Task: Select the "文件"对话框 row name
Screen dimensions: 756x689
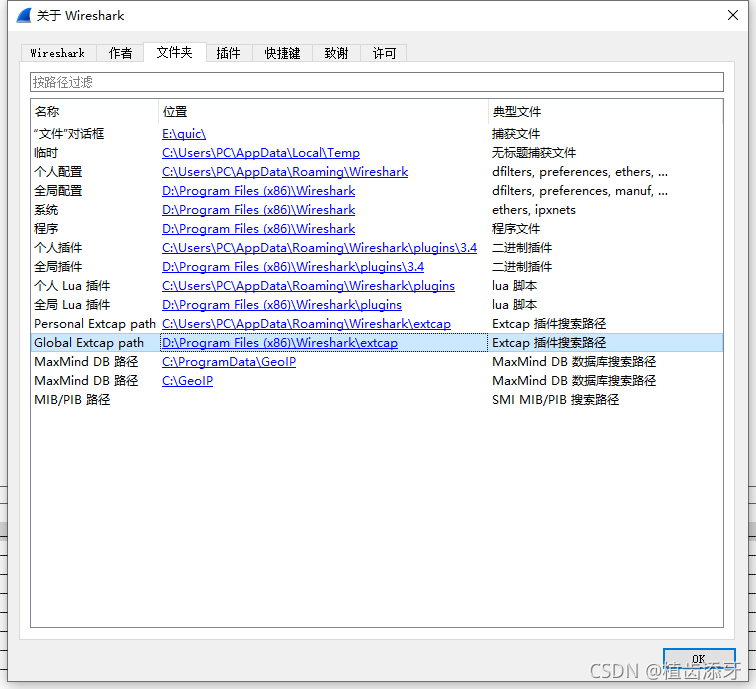Action: coord(69,134)
